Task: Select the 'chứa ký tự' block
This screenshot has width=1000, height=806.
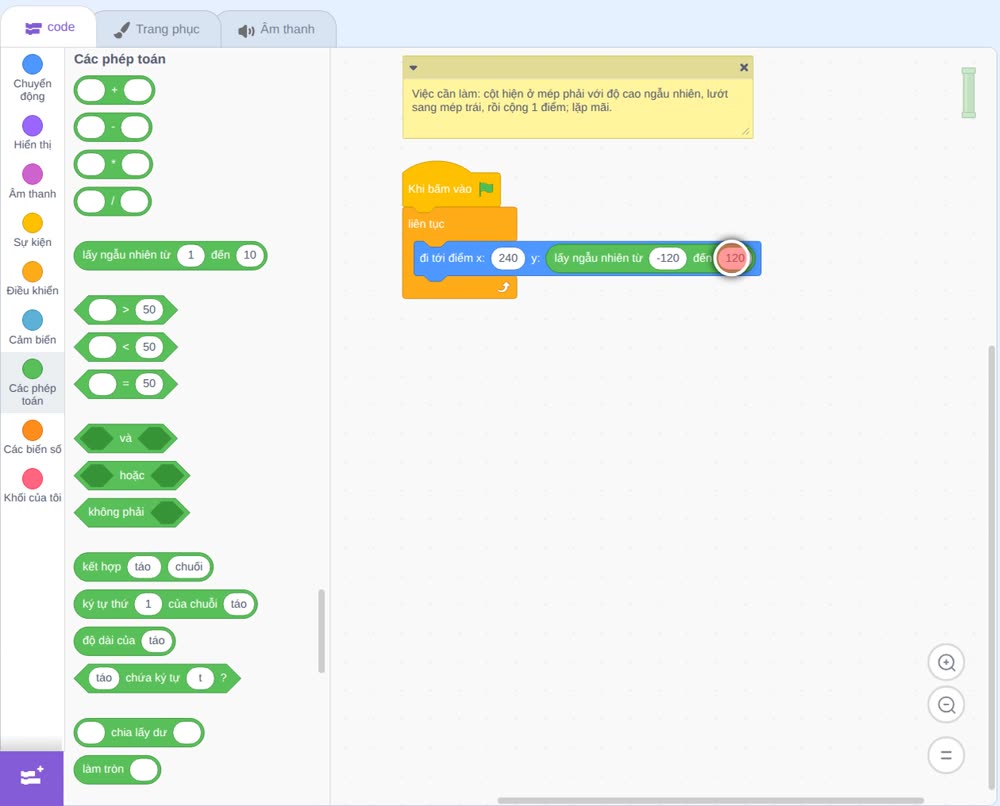Action: [x=158, y=678]
